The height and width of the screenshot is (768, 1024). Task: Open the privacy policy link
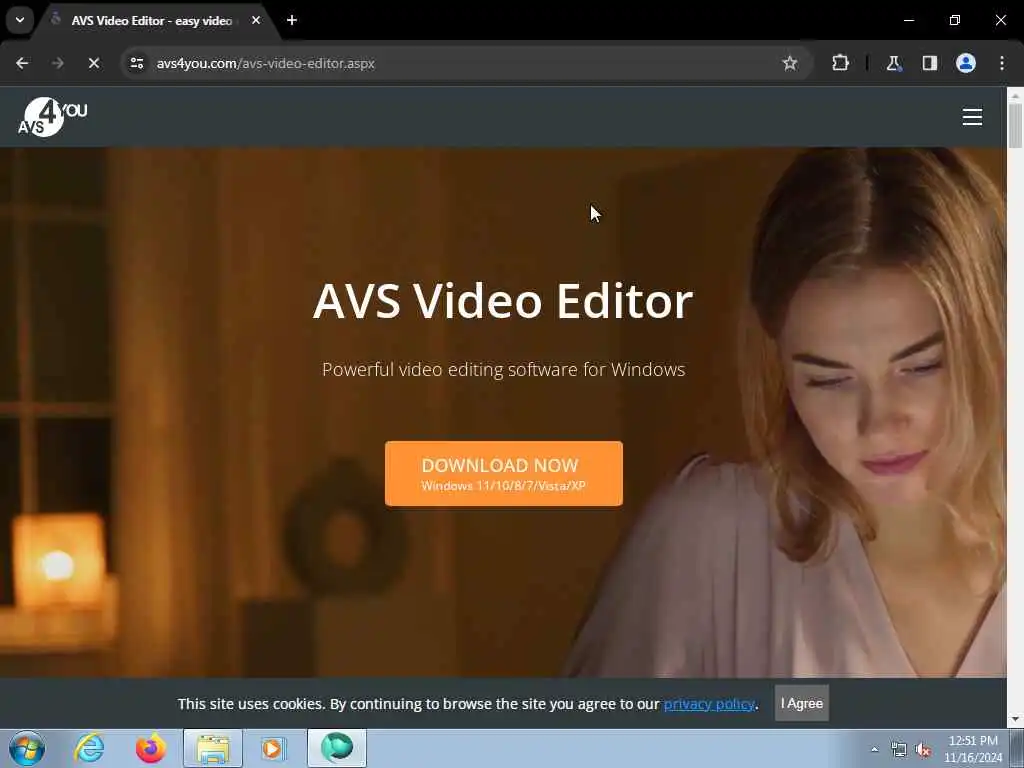coord(709,704)
